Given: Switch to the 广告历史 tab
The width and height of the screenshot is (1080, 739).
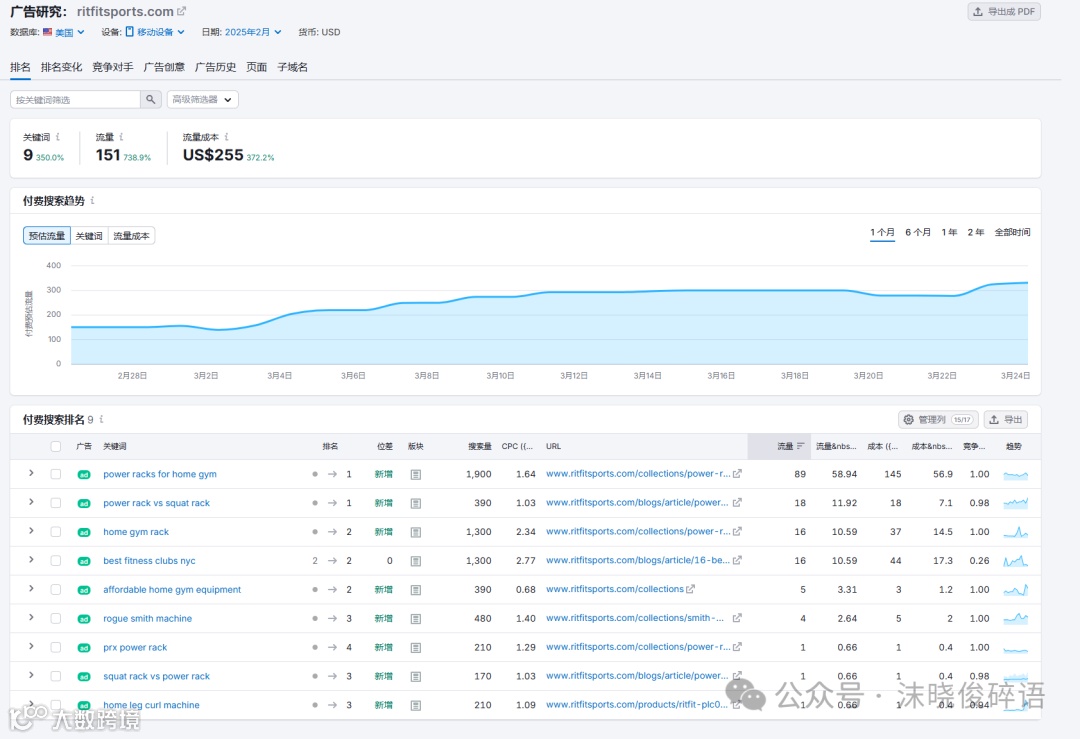Looking at the screenshot, I should [x=216, y=67].
